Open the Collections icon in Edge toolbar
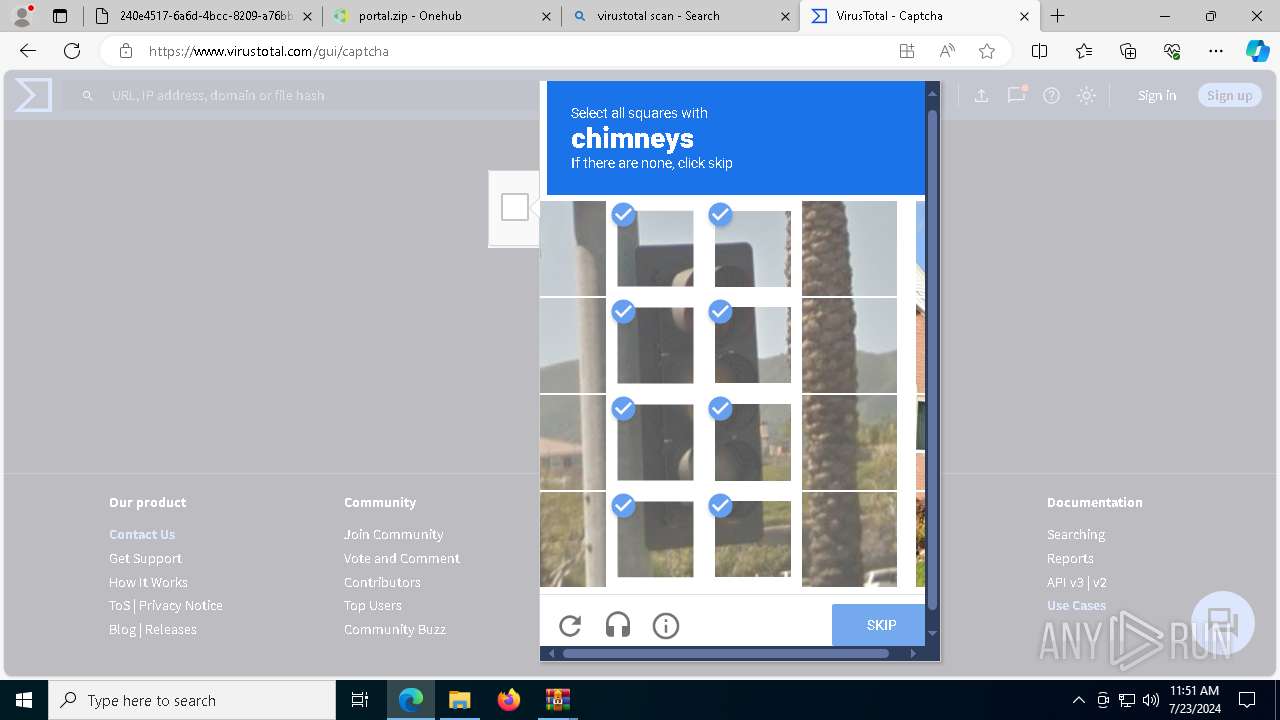1280x720 pixels. coord(1128,51)
